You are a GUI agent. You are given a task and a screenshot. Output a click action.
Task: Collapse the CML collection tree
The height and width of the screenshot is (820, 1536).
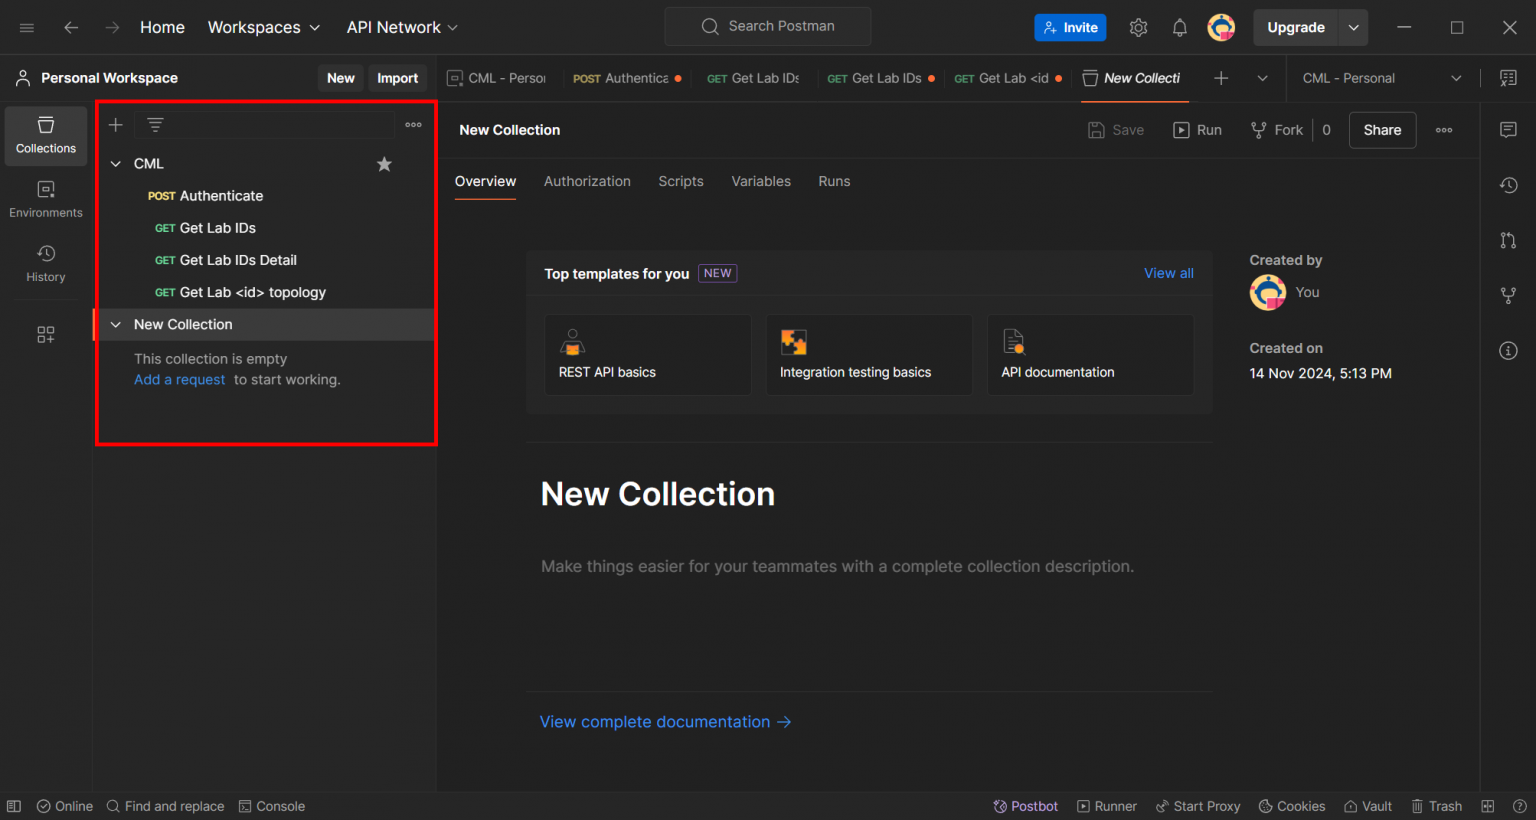pos(115,163)
